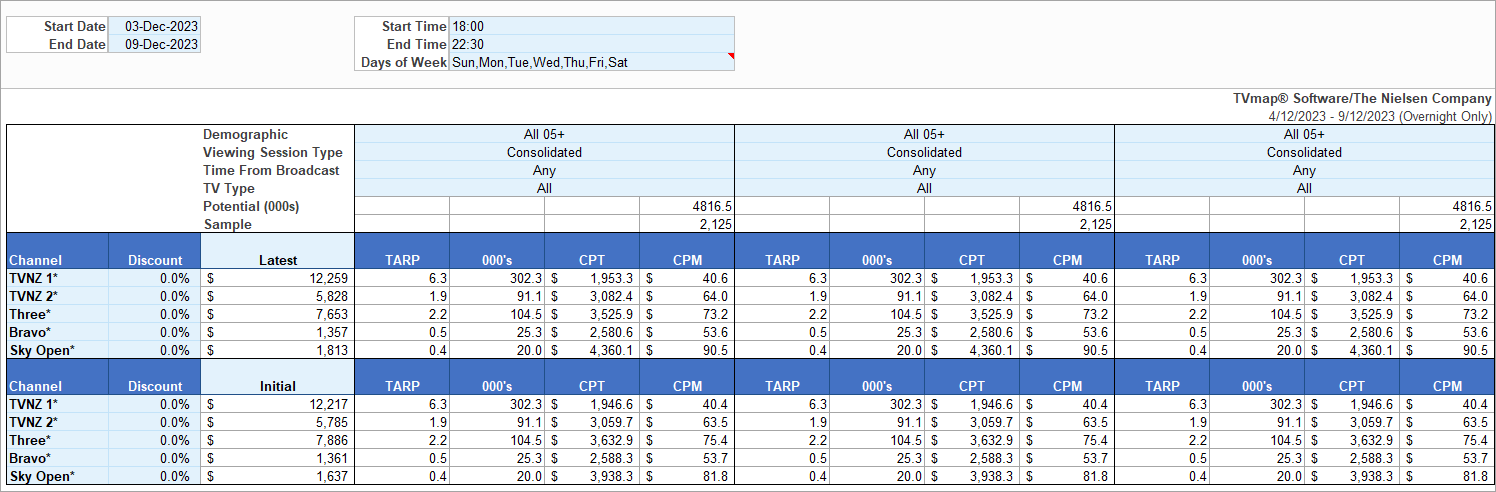This screenshot has height=492, width=1496.
Task: Select the Start Date value 03-Dec-2023
Action: click(155, 26)
